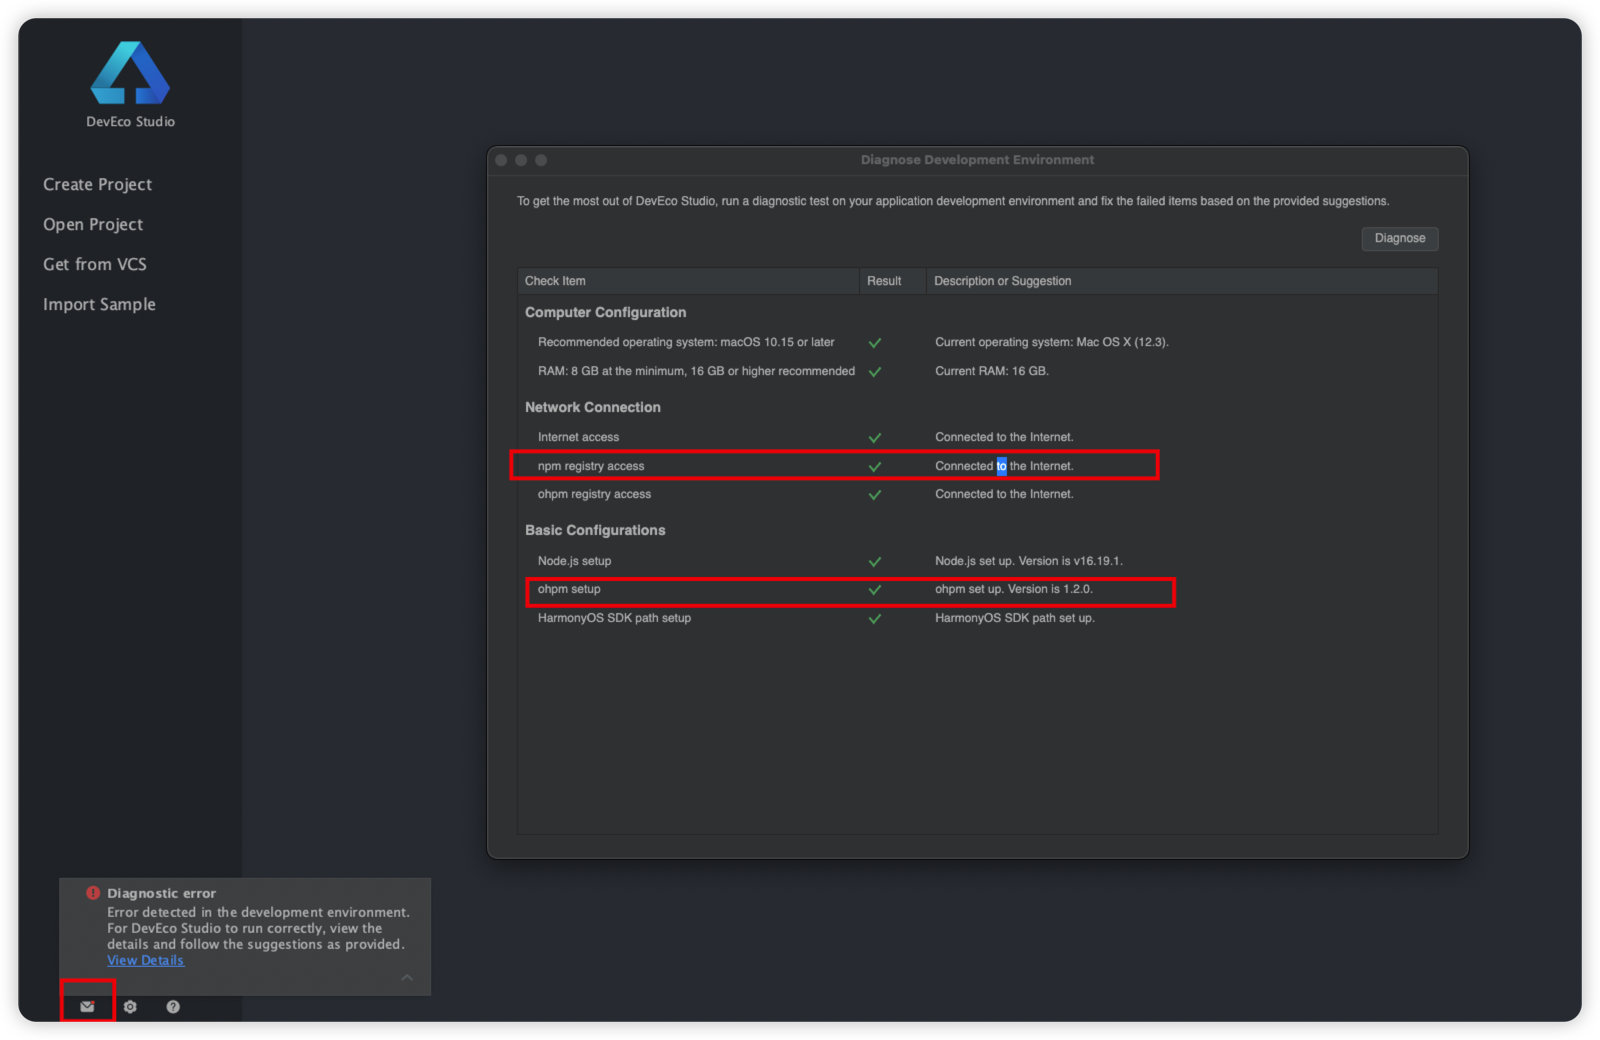Select the Internet access row
1600x1040 pixels.
pyautogui.click(x=978, y=437)
